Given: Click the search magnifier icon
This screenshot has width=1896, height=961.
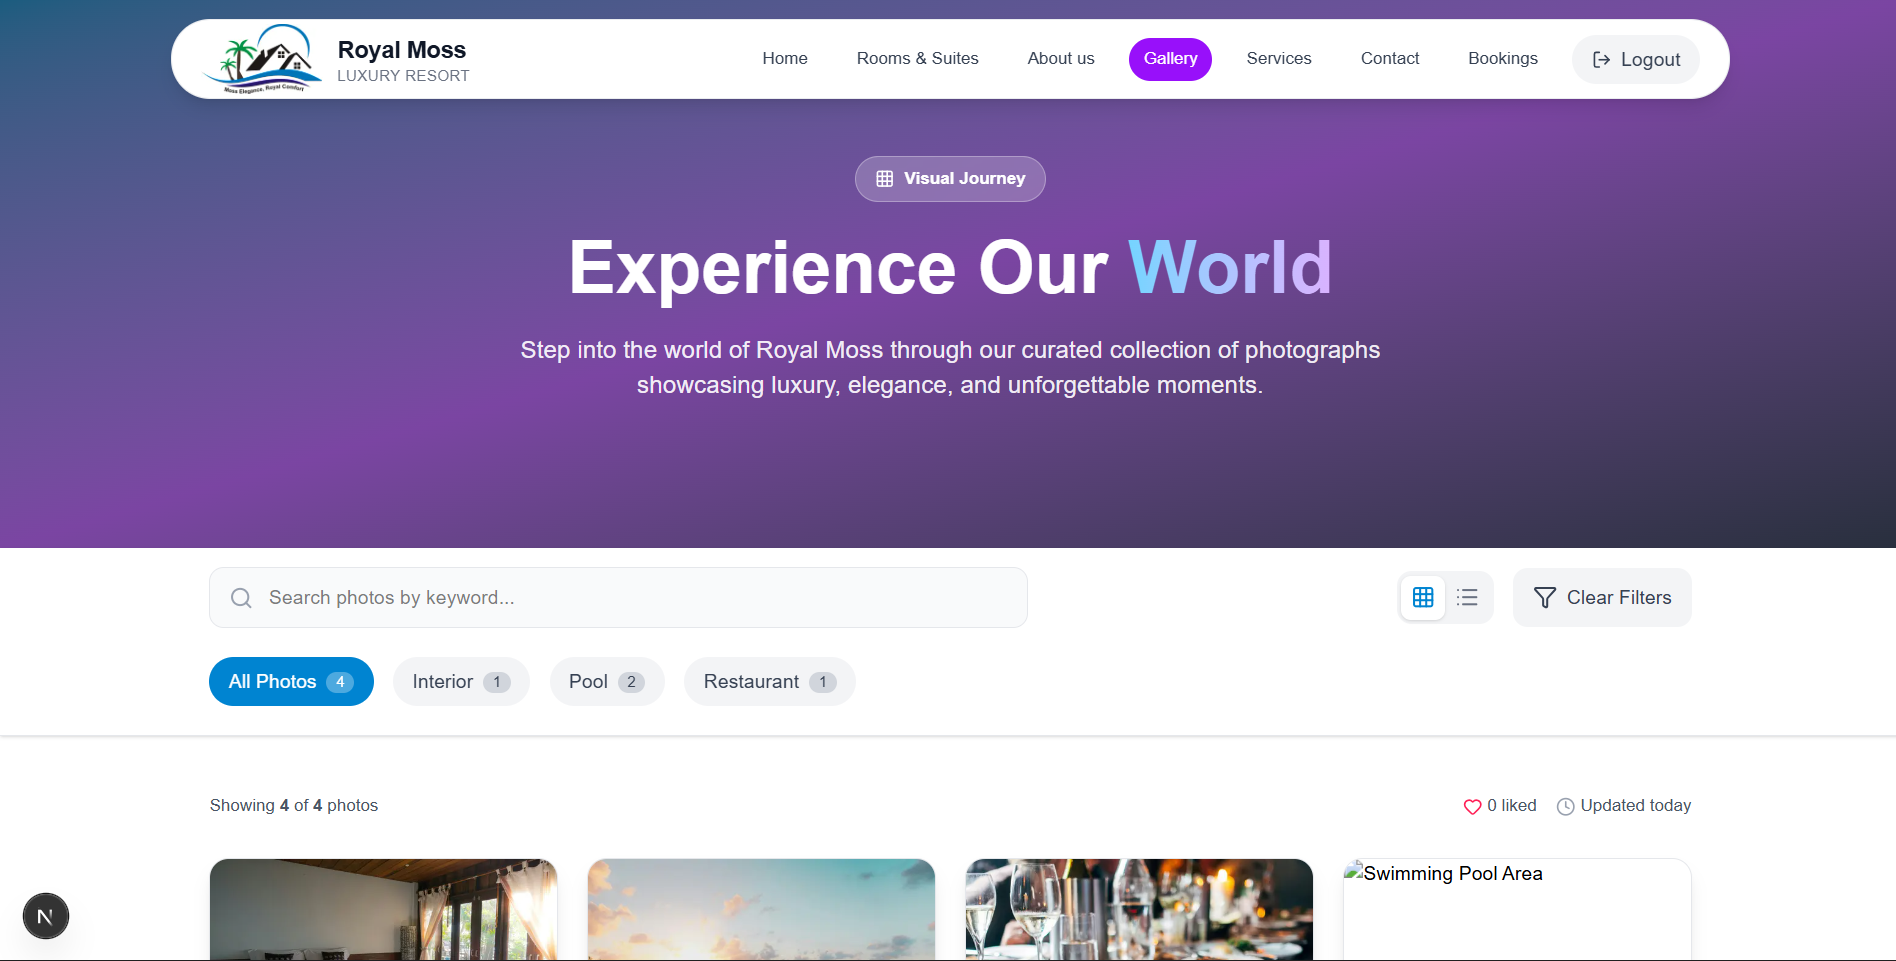Looking at the screenshot, I should [241, 598].
